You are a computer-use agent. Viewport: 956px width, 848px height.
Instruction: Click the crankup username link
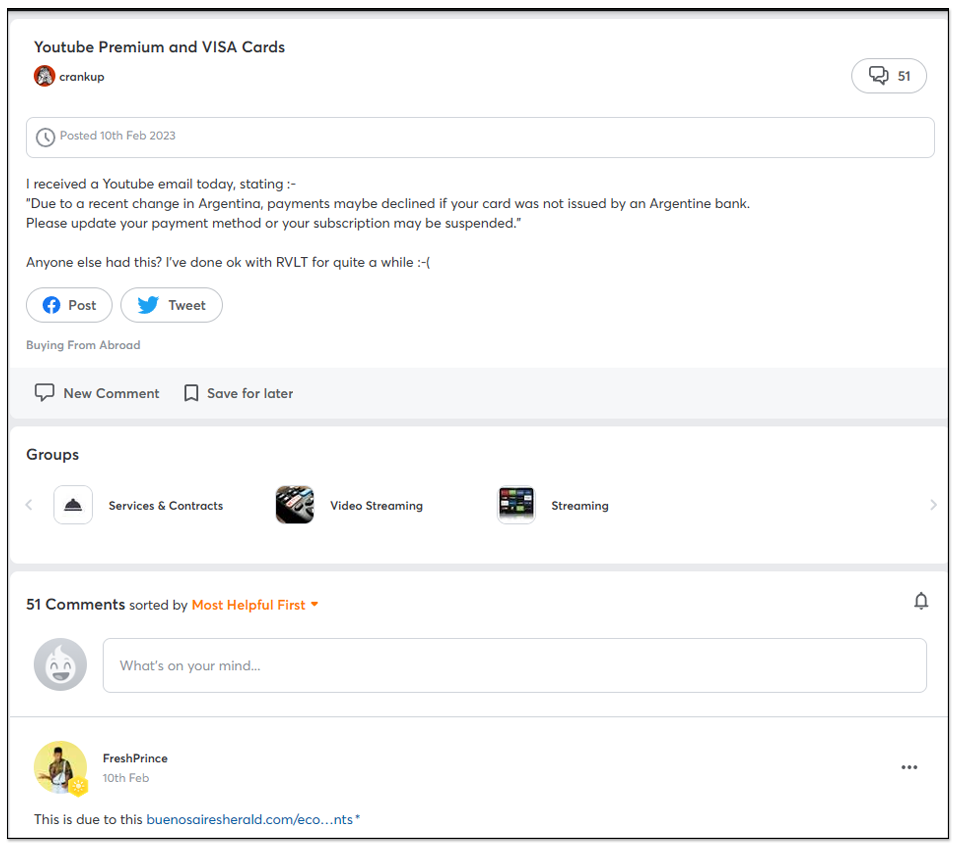click(81, 77)
